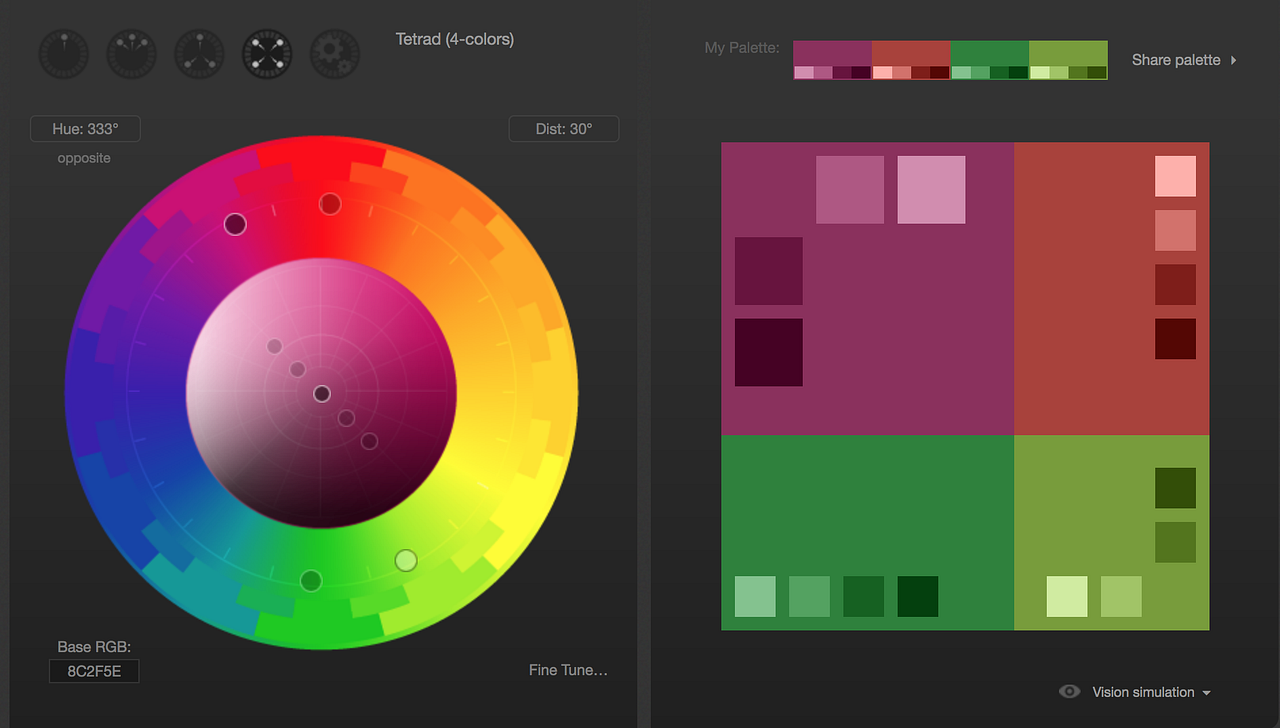Screen dimensions: 1280x728
Task: Click the Share palette link
Action: (1176, 59)
